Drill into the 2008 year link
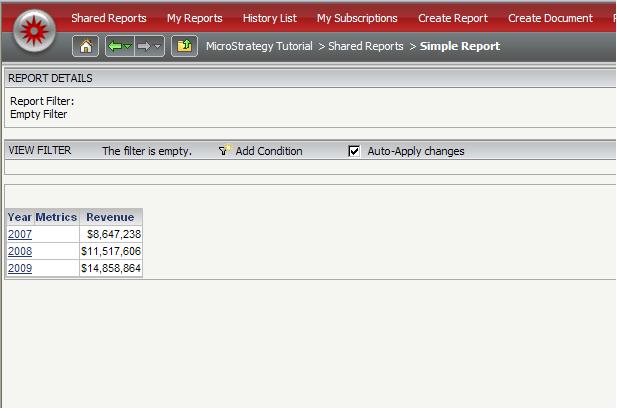The height and width of the screenshot is (411, 617). 20,251
